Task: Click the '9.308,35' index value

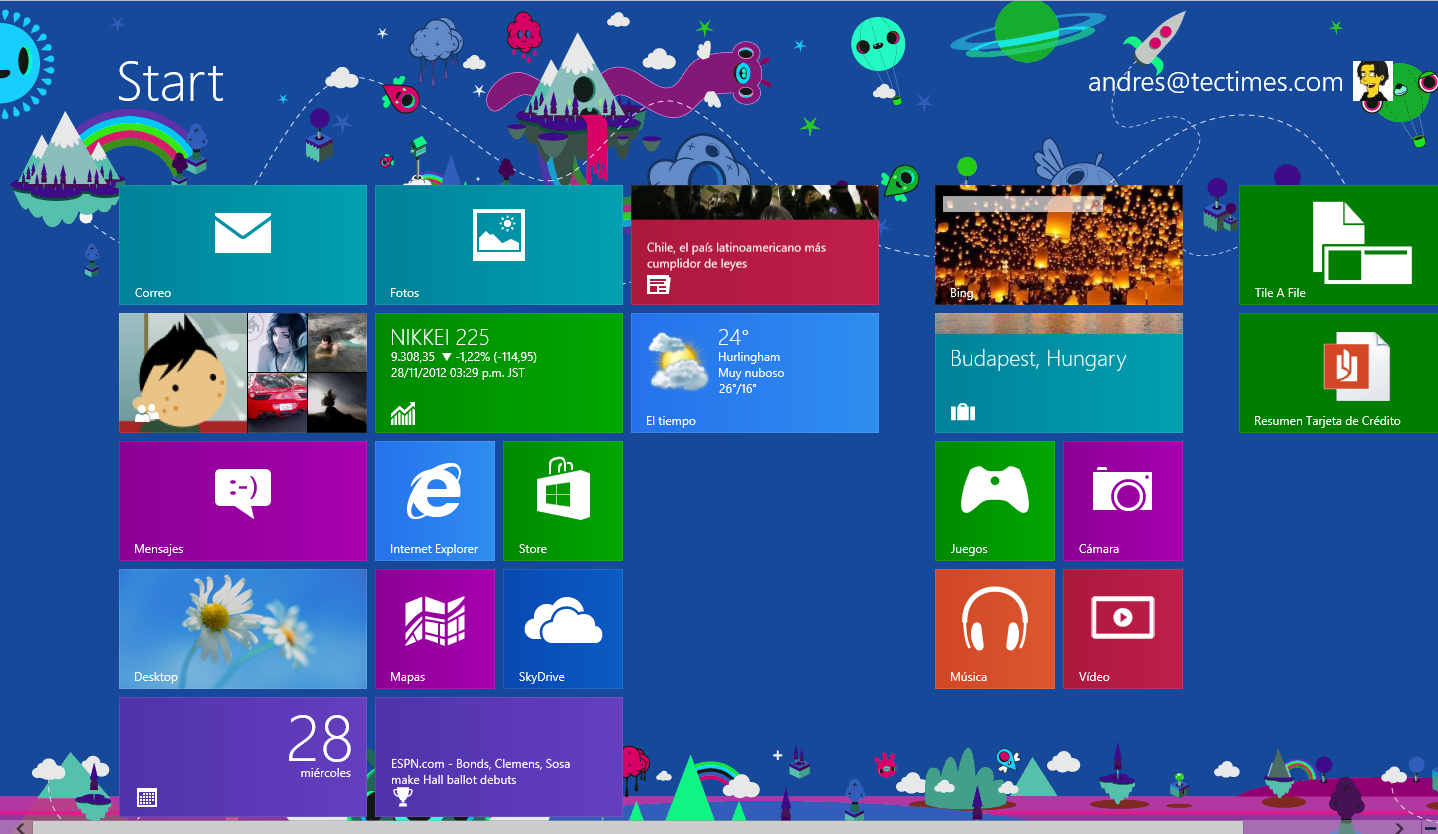Action: (413, 356)
